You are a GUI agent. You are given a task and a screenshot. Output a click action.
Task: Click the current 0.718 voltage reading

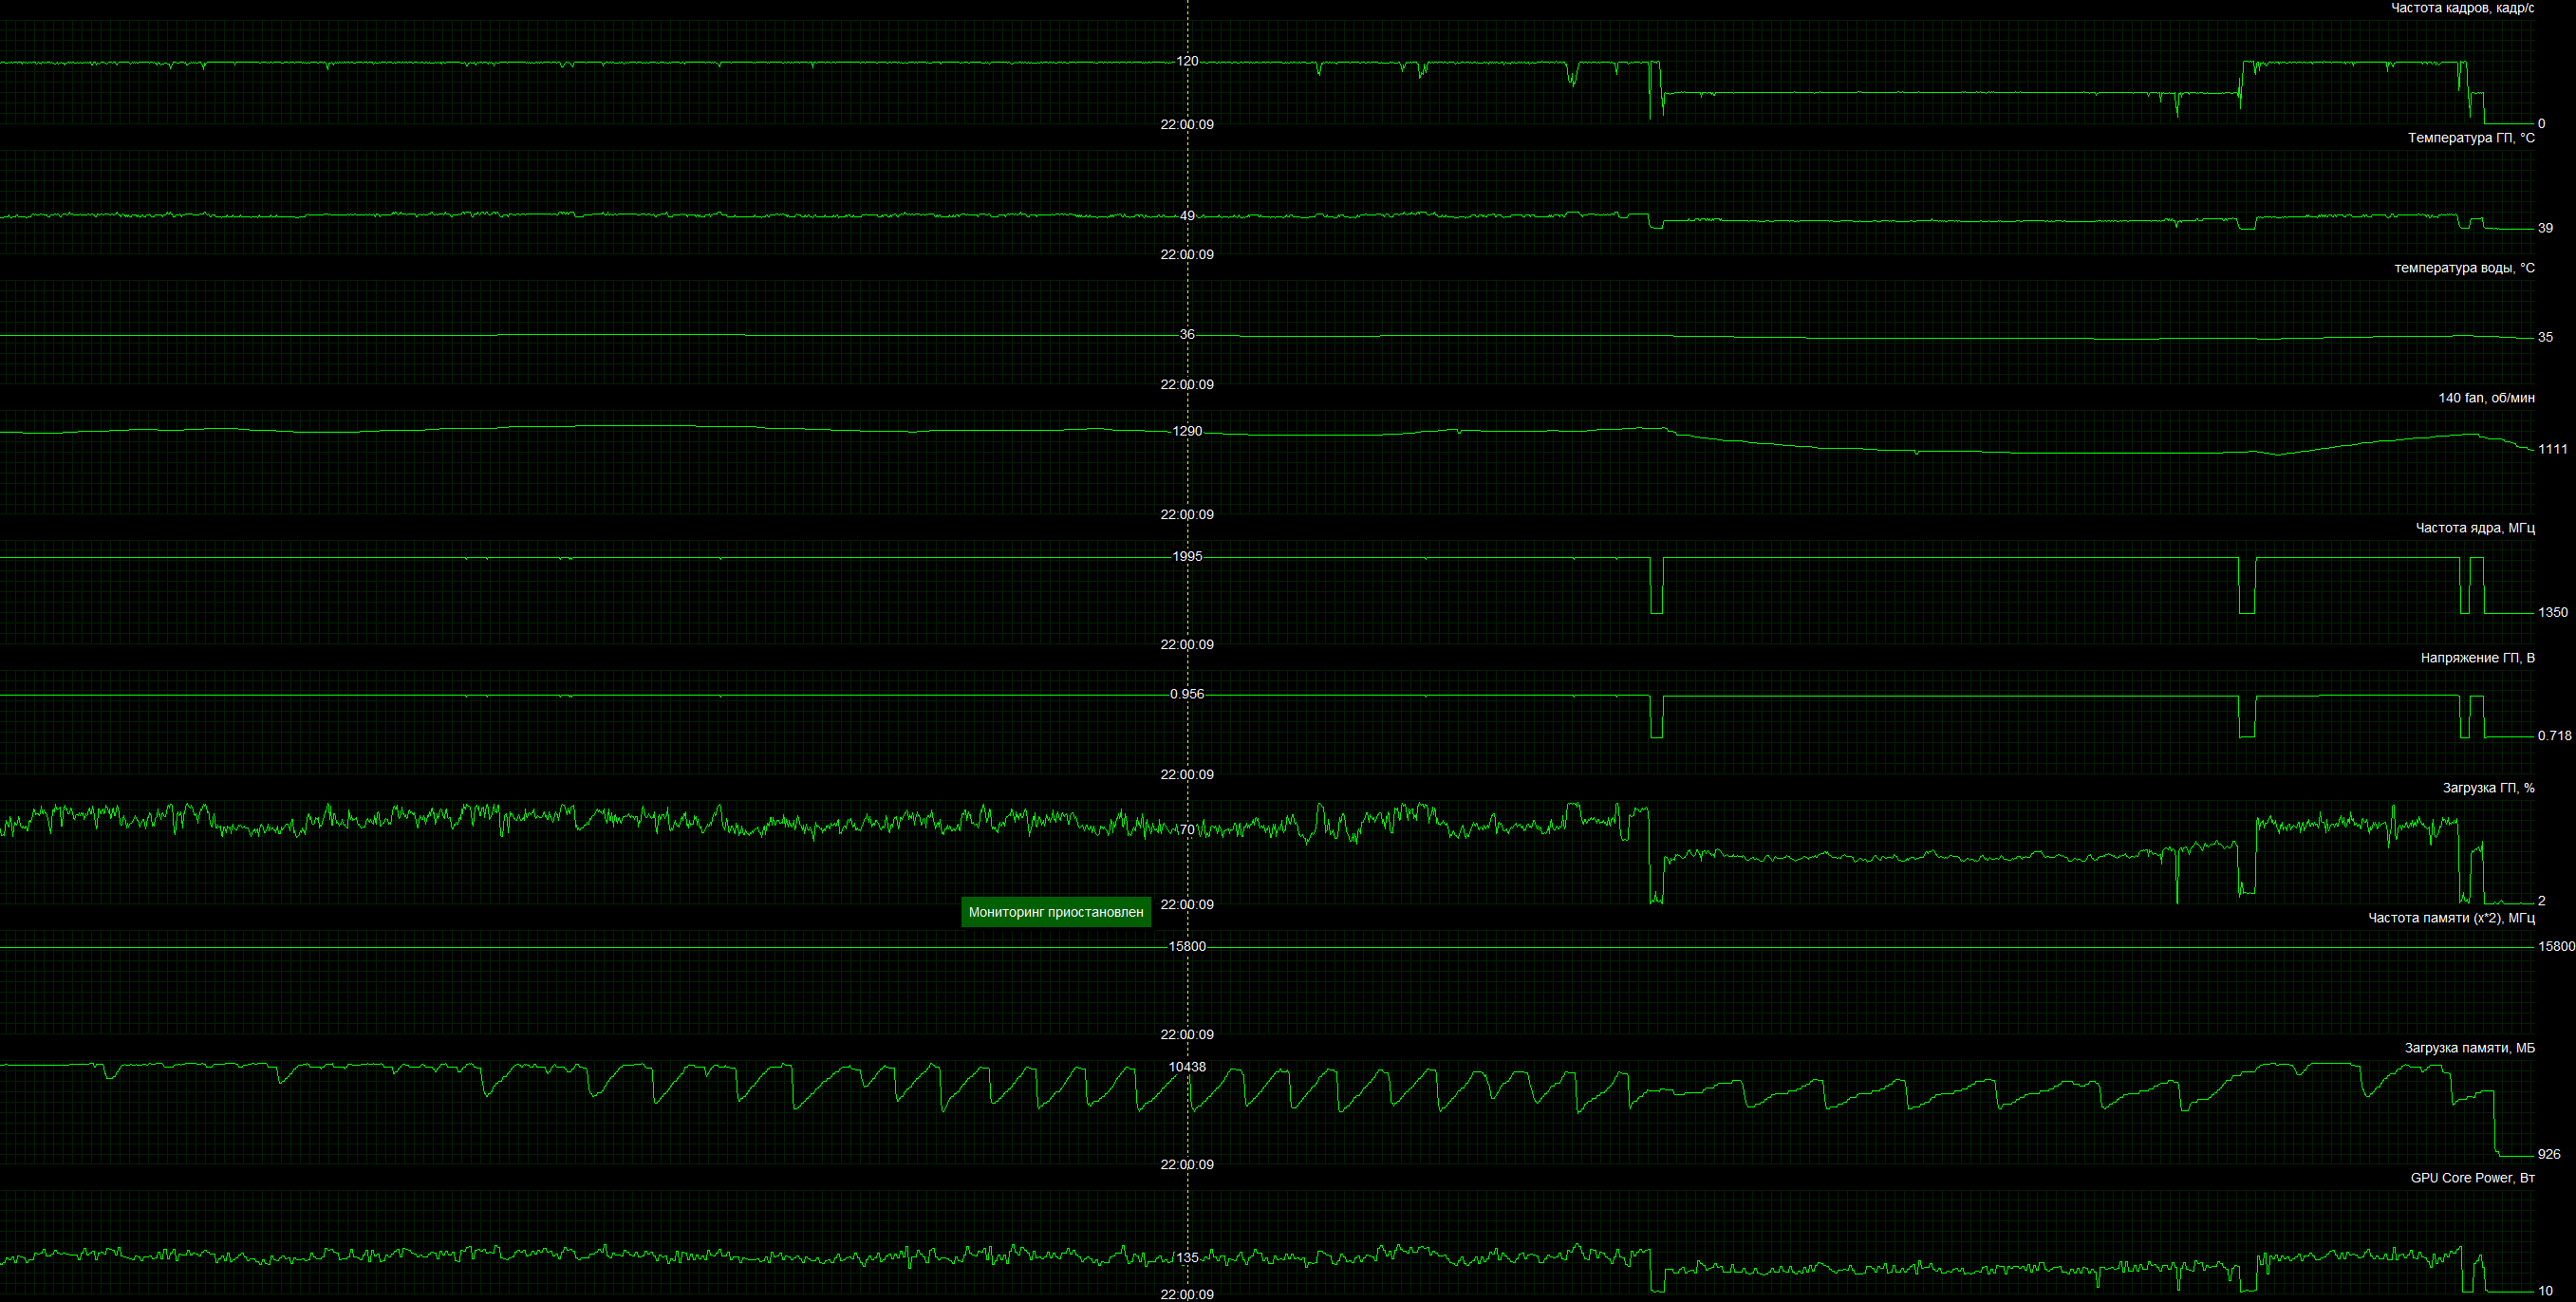tap(2554, 735)
